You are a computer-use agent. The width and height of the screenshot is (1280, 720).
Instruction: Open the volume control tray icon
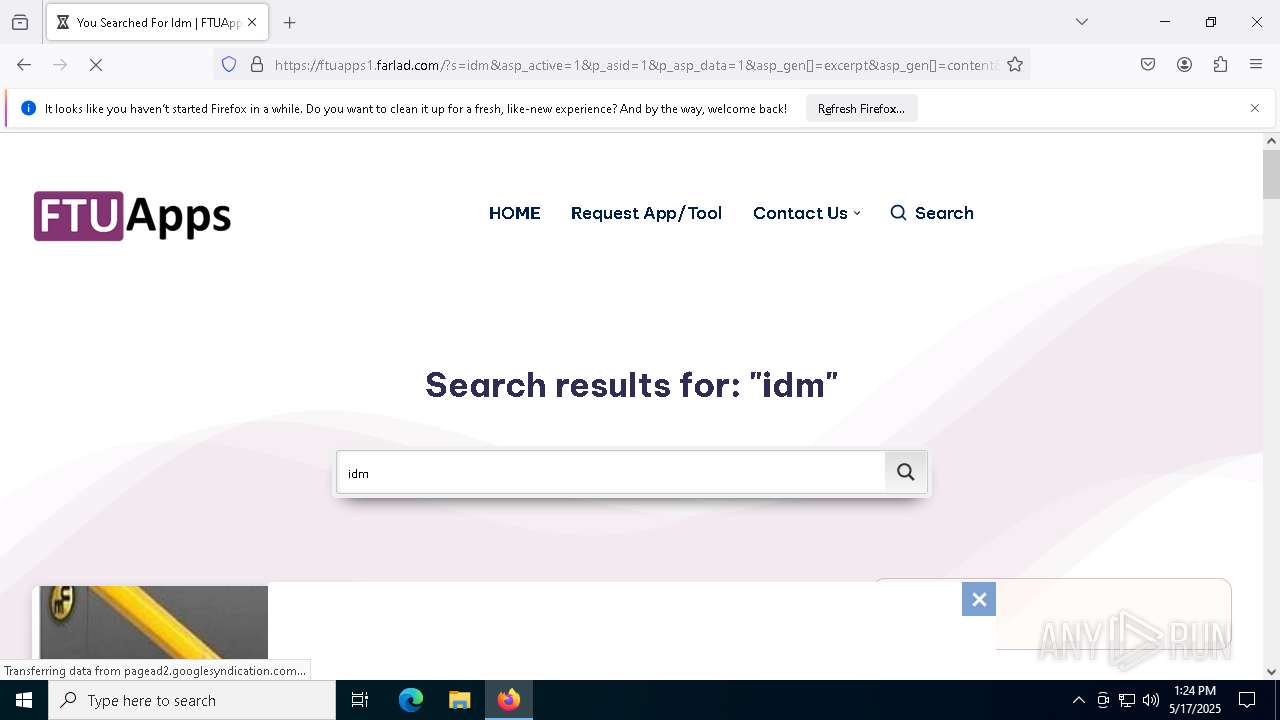[1151, 700]
